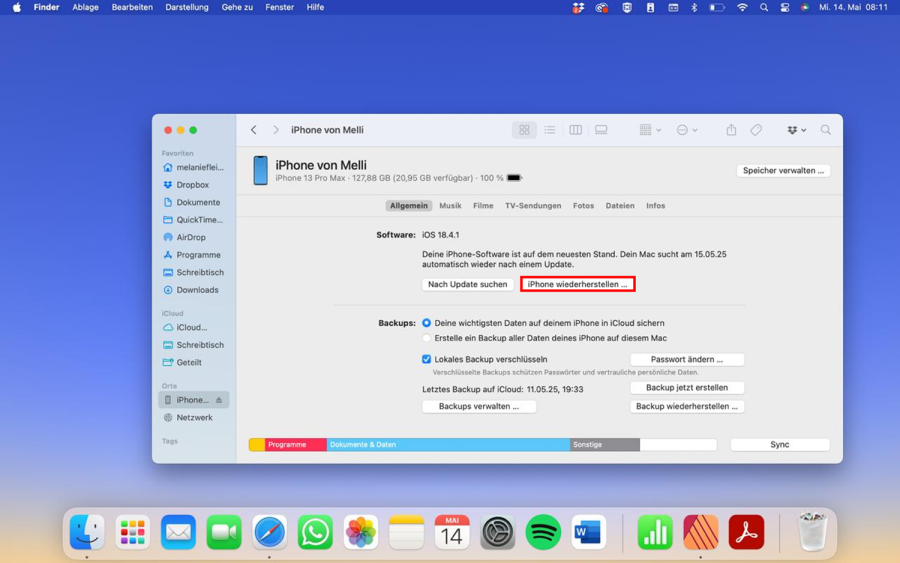Open Wi-Fi status in menu bar
This screenshot has width=900, height=563.
pos(742,7)
